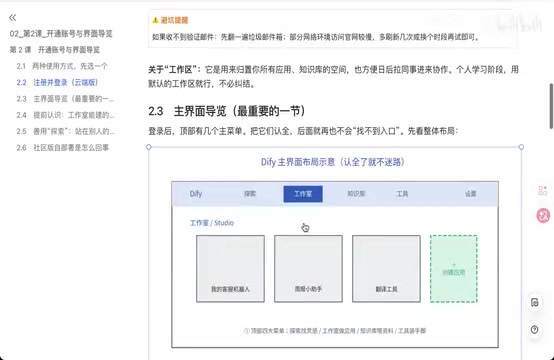This screenshot has width=554, height=360.
Task: Go to heading 第 2 课 开通账号与界面导览
Action: tap(55, 50)
